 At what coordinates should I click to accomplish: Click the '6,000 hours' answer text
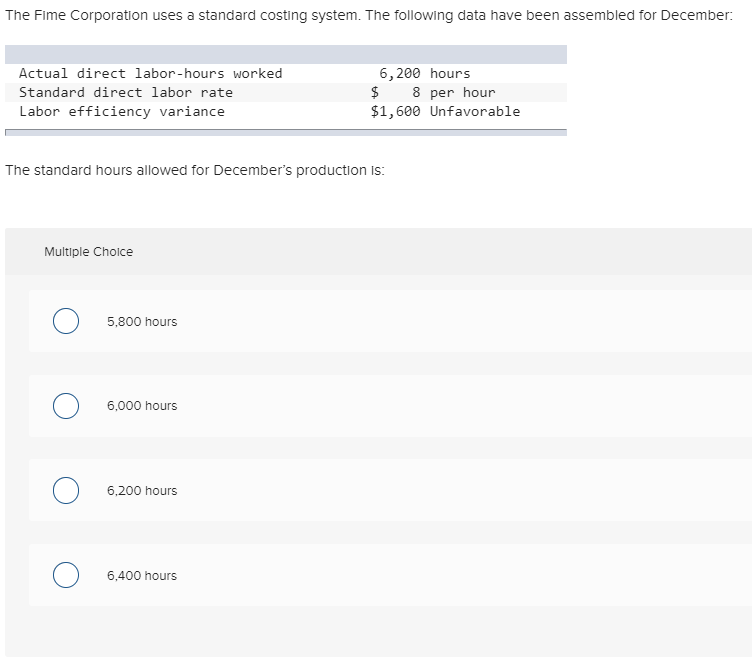pos(142,406)
